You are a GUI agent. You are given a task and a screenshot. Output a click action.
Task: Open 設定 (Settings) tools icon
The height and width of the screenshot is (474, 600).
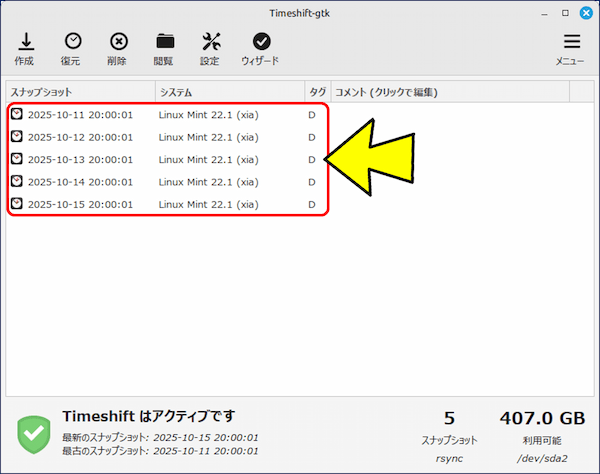[x=211, y=42]
